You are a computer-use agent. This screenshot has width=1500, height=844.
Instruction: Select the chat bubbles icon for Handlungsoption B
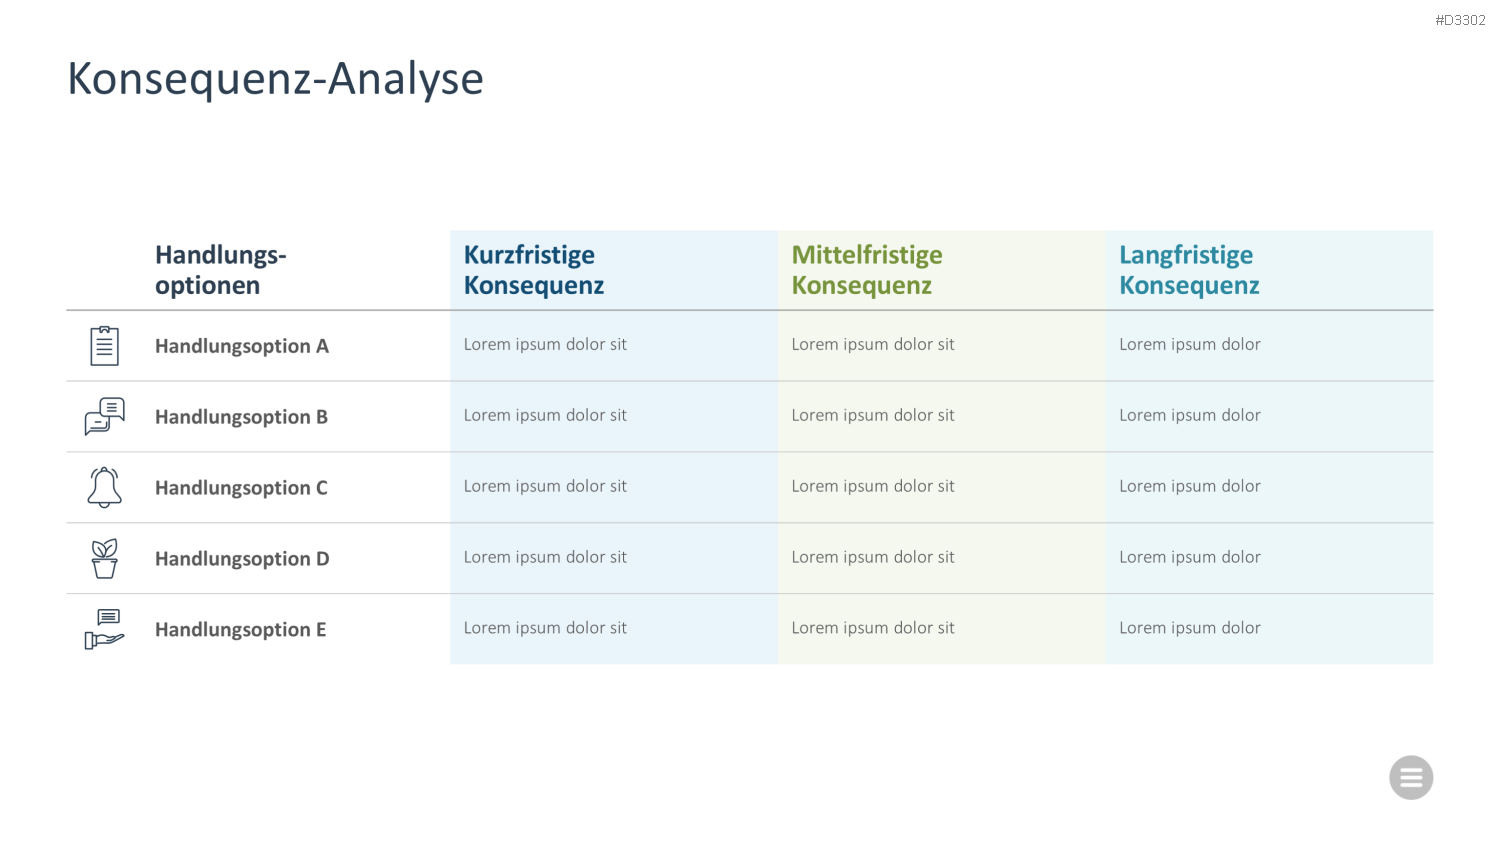(x=105, y=416)
